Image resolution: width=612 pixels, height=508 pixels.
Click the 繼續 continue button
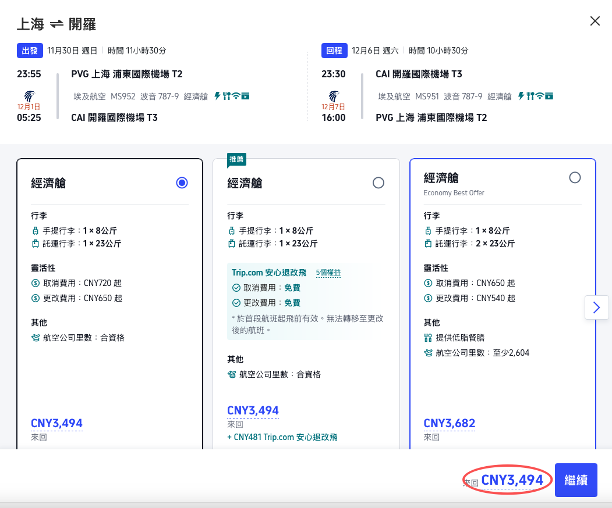click(x=576, y=480)
